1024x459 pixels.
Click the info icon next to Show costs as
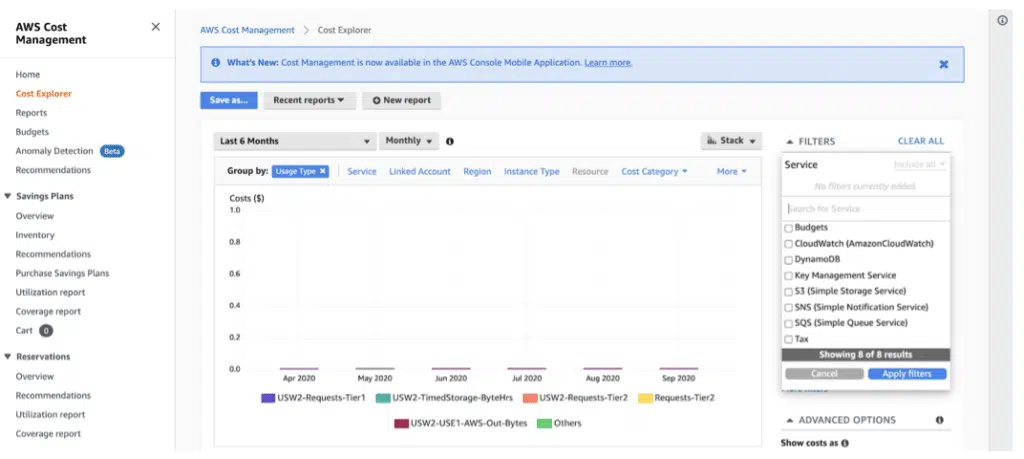(844, 443)
